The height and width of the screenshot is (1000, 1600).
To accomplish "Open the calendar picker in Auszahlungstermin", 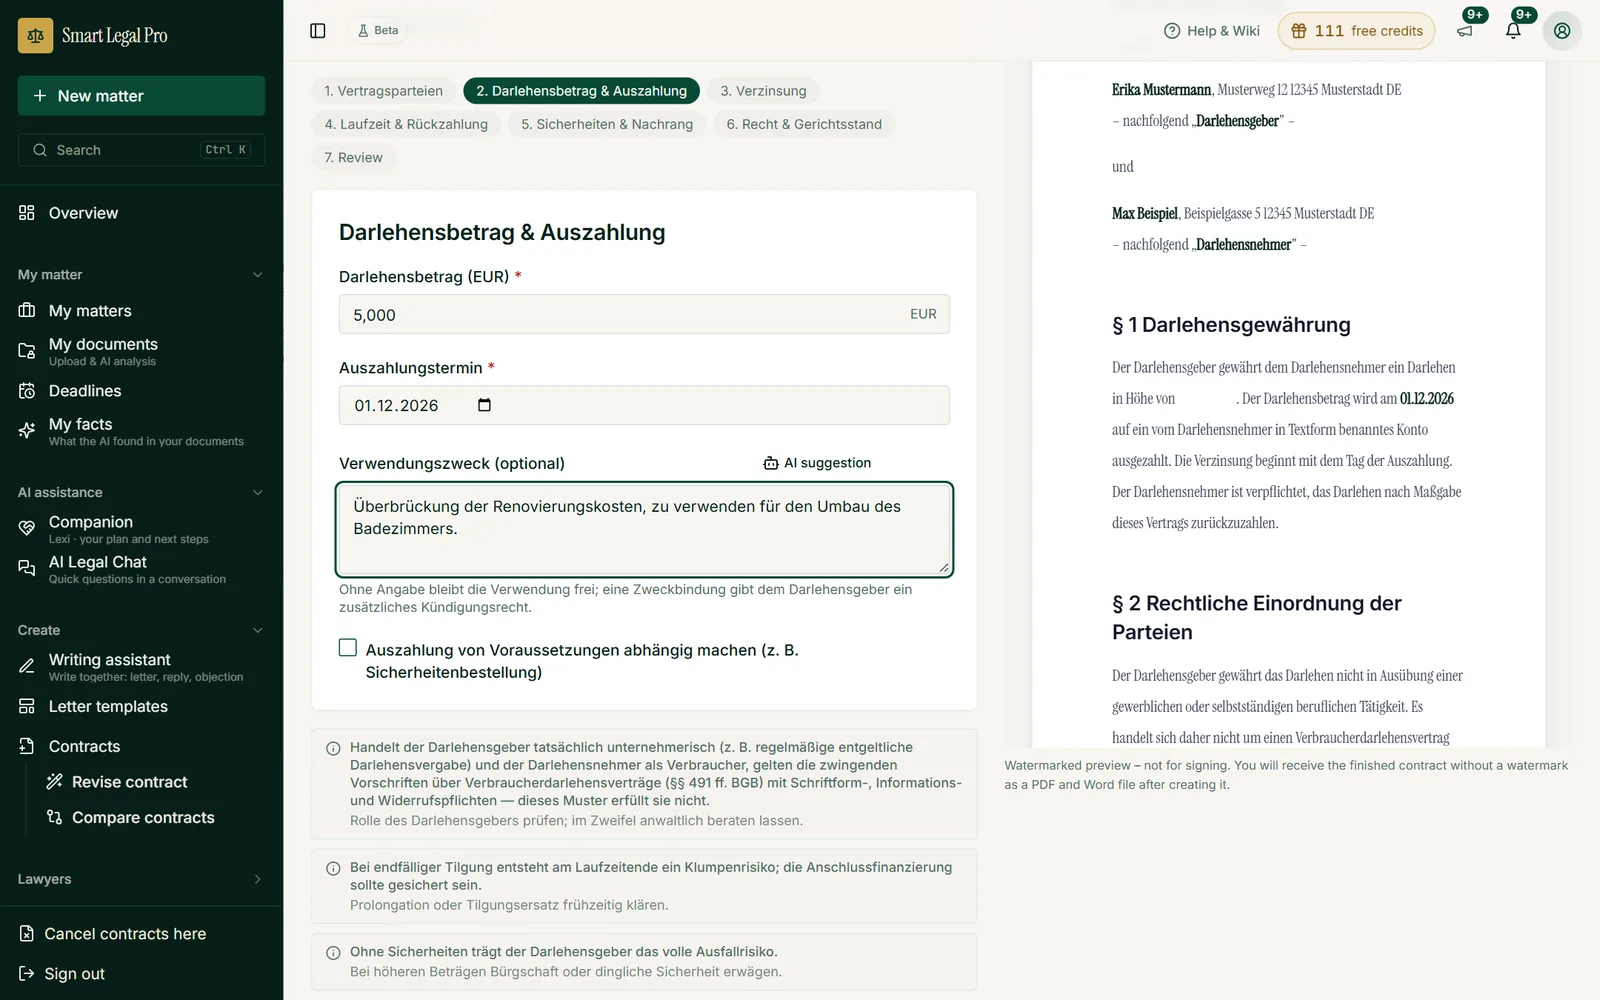I will click(x=485, y=405).
